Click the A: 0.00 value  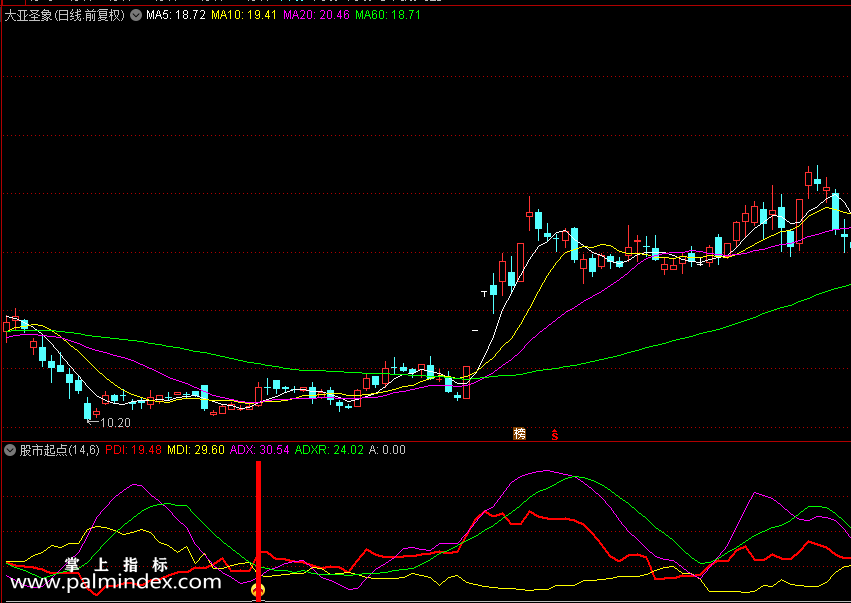pos(387,449)
